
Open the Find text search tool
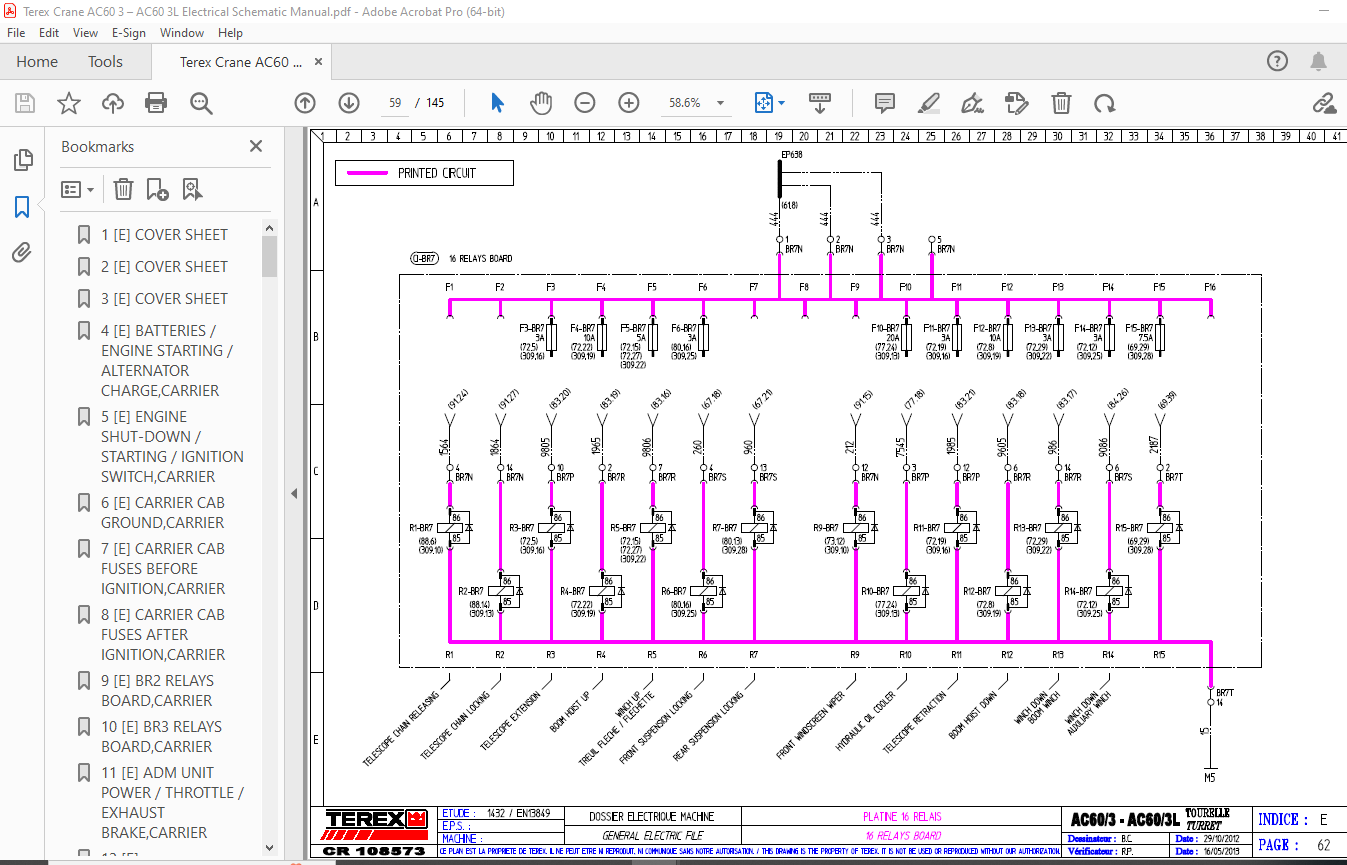click(x=201, y=102)
